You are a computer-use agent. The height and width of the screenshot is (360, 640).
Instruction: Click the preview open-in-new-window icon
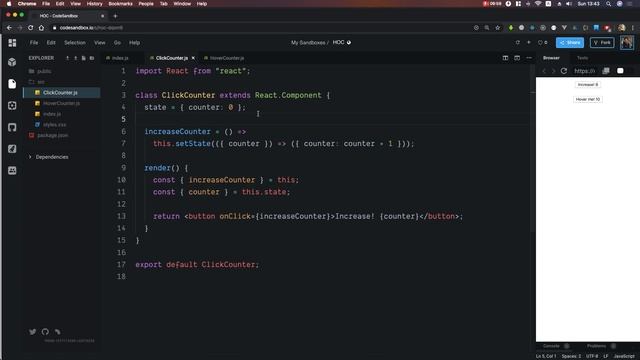[x=606, y=71]
